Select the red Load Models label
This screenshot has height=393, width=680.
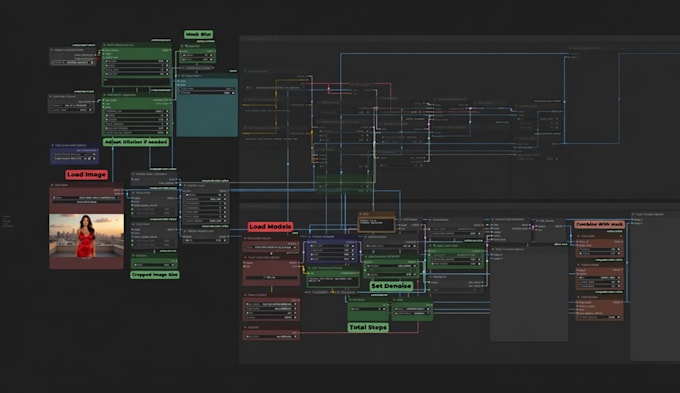pyautogui.click(x=270, y=226)
